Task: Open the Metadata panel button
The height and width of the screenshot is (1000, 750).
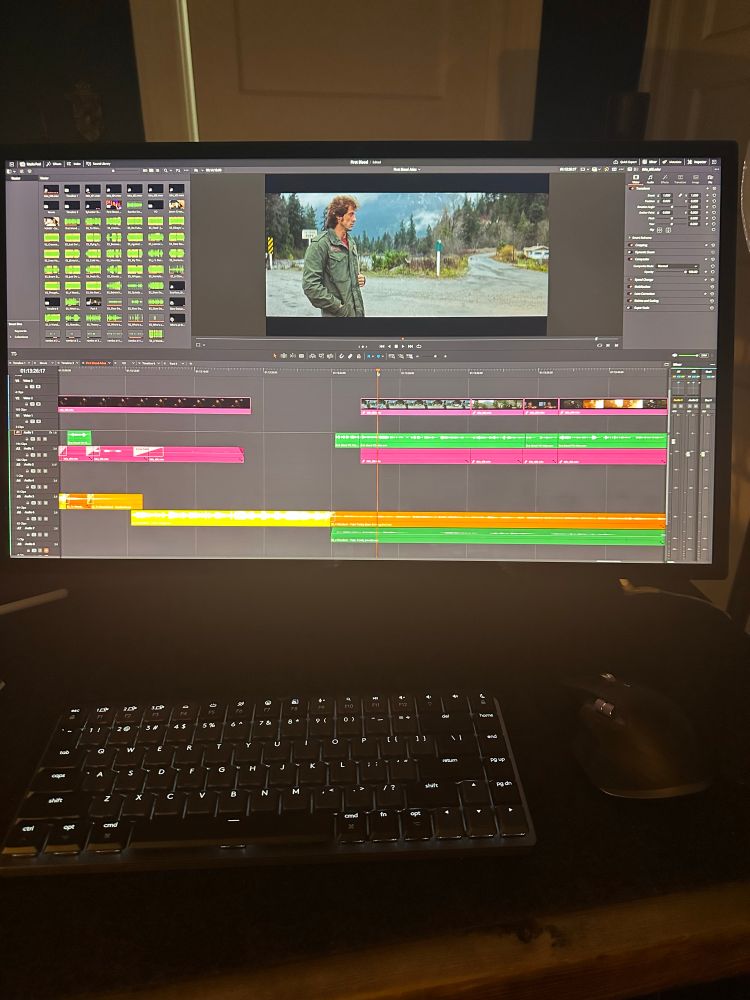Action: pyautogui.click(x=672, y=162)
